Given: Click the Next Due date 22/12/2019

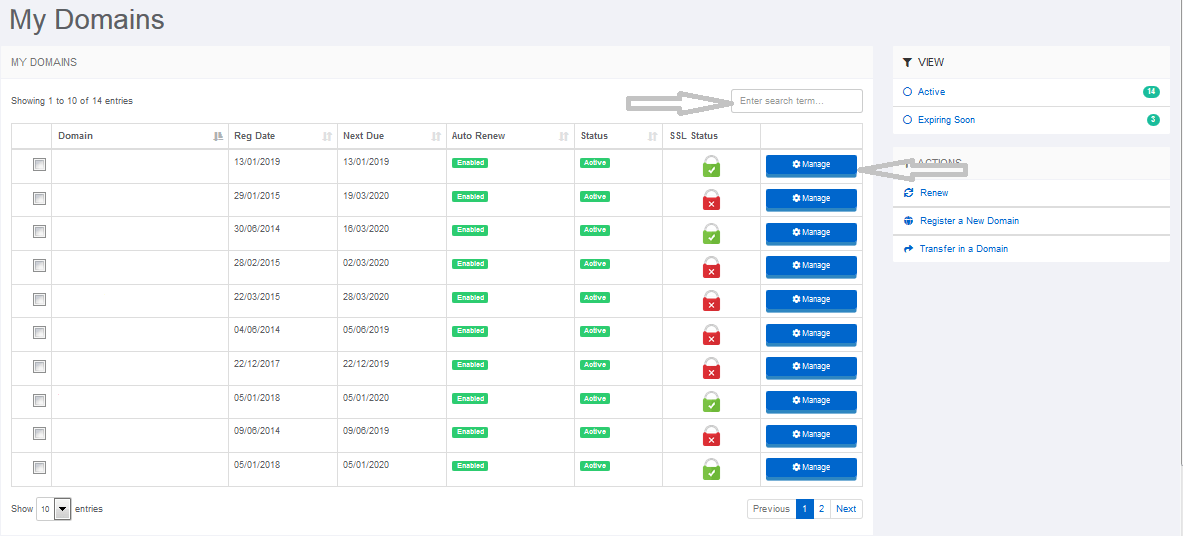Looking at the screenshot, I should (x=366, y=364).
